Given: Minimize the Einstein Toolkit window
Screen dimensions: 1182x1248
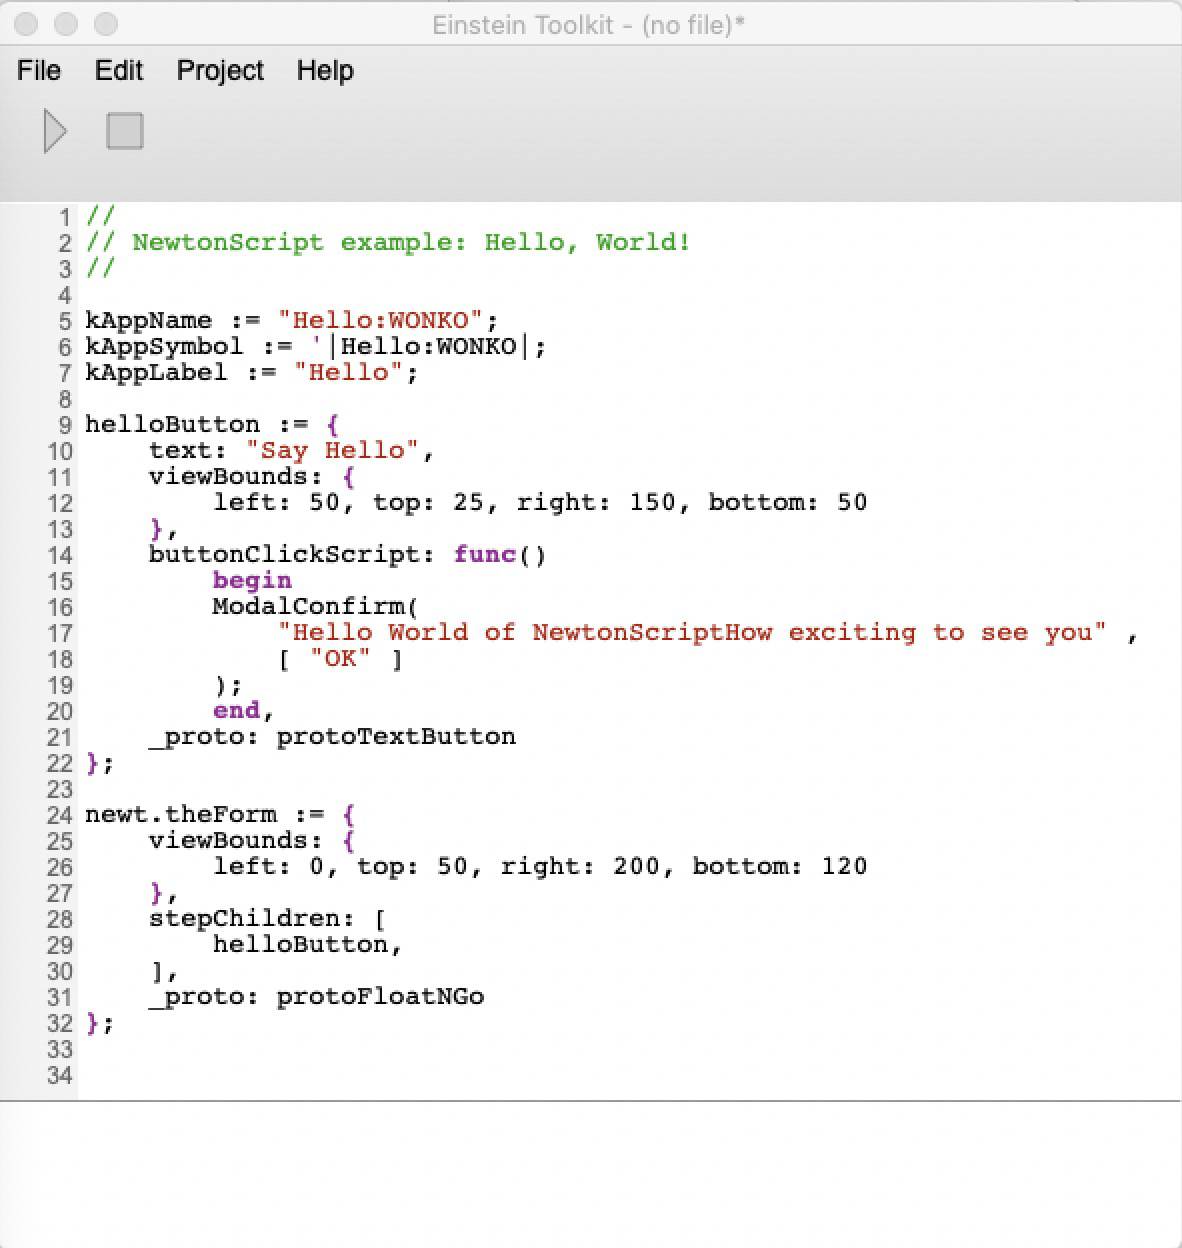Looking at the screenshot, I should (x=66, y=24).
